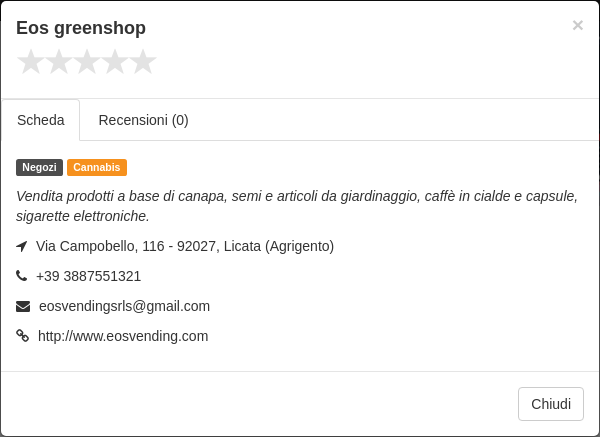Select the orange Cannabis tag
This screenshot has height=437, width=600.
[x=97, y=168]
